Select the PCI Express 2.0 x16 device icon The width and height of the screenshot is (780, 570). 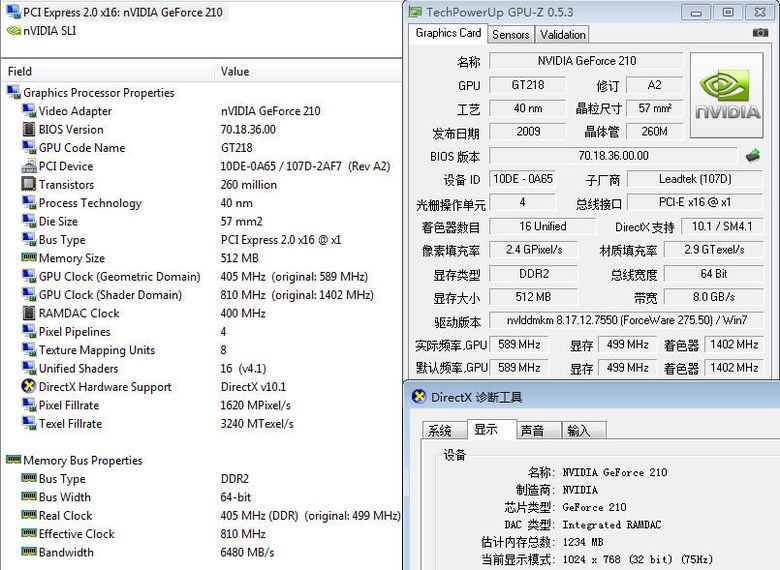pyautogui.click(x=13, y=11)
